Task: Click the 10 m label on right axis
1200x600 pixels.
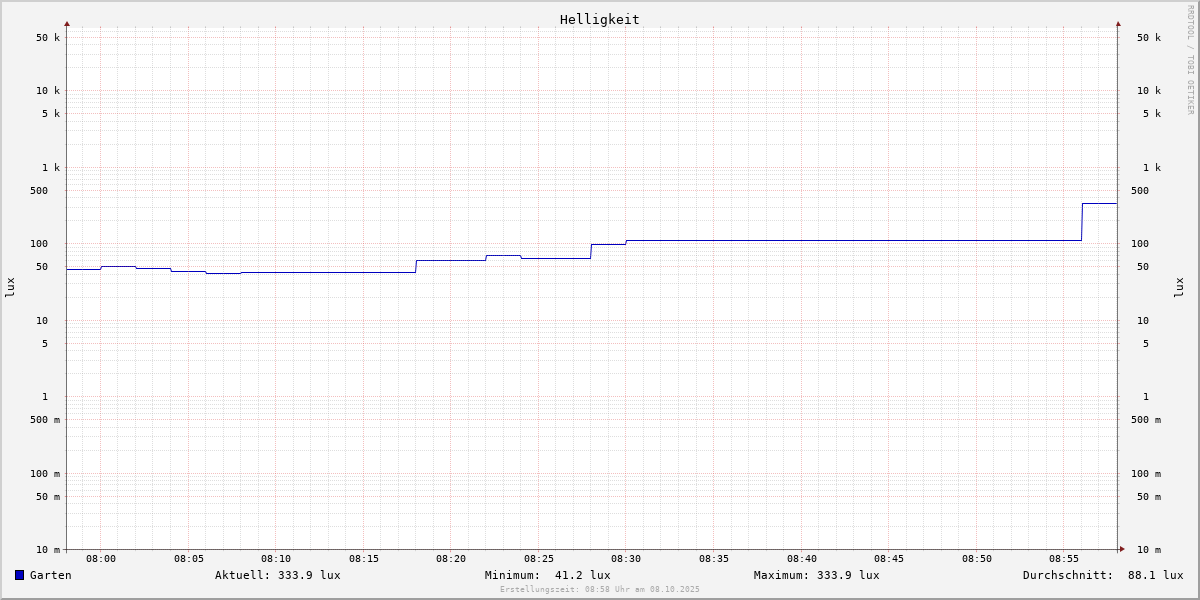Action: pos(1148,550)
